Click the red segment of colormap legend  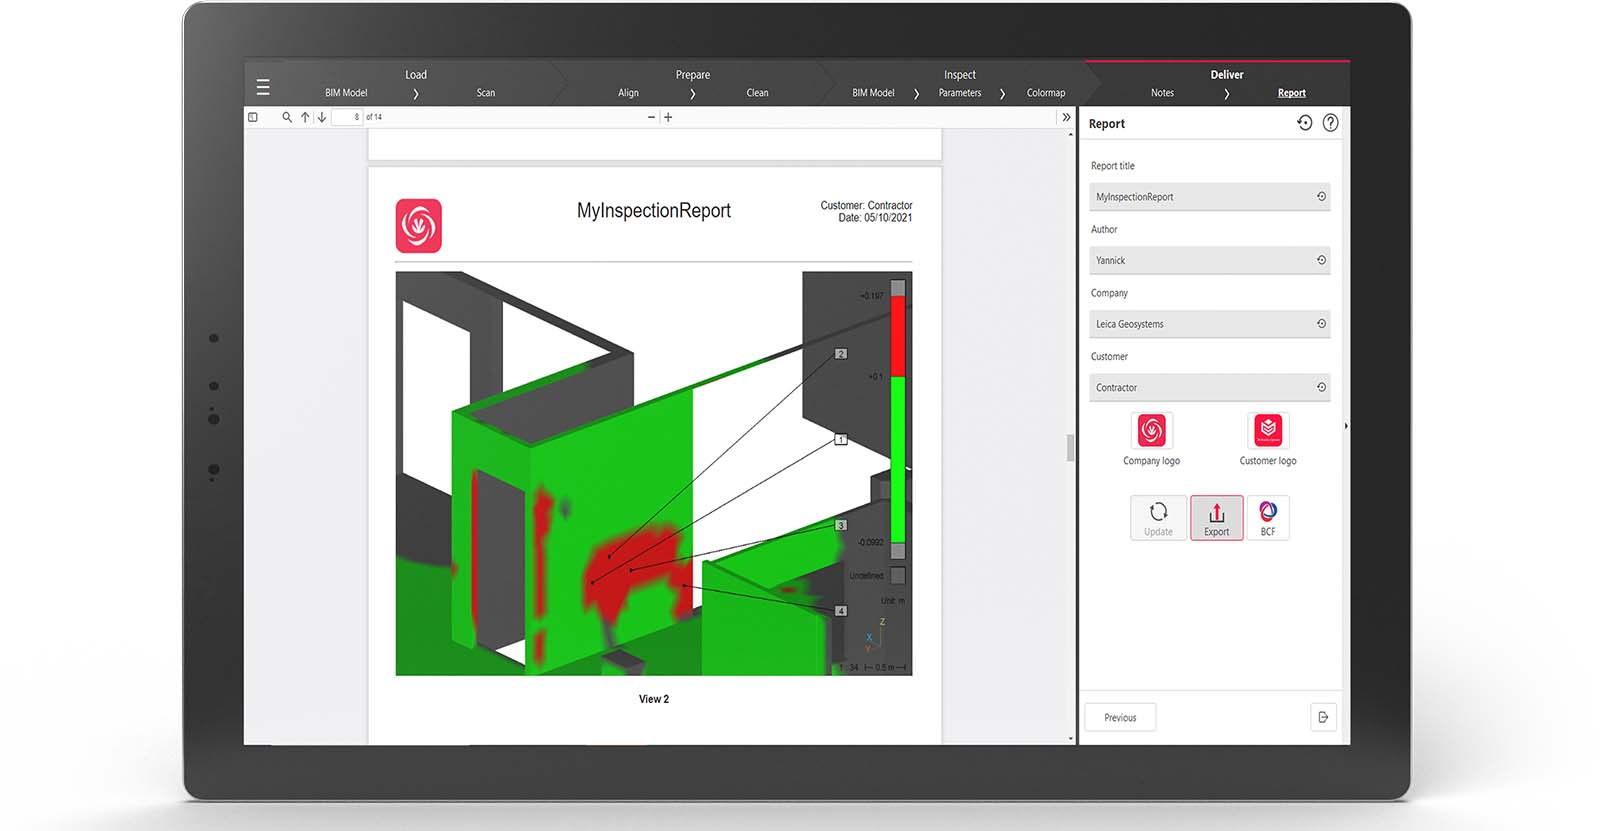coord(898,336)
